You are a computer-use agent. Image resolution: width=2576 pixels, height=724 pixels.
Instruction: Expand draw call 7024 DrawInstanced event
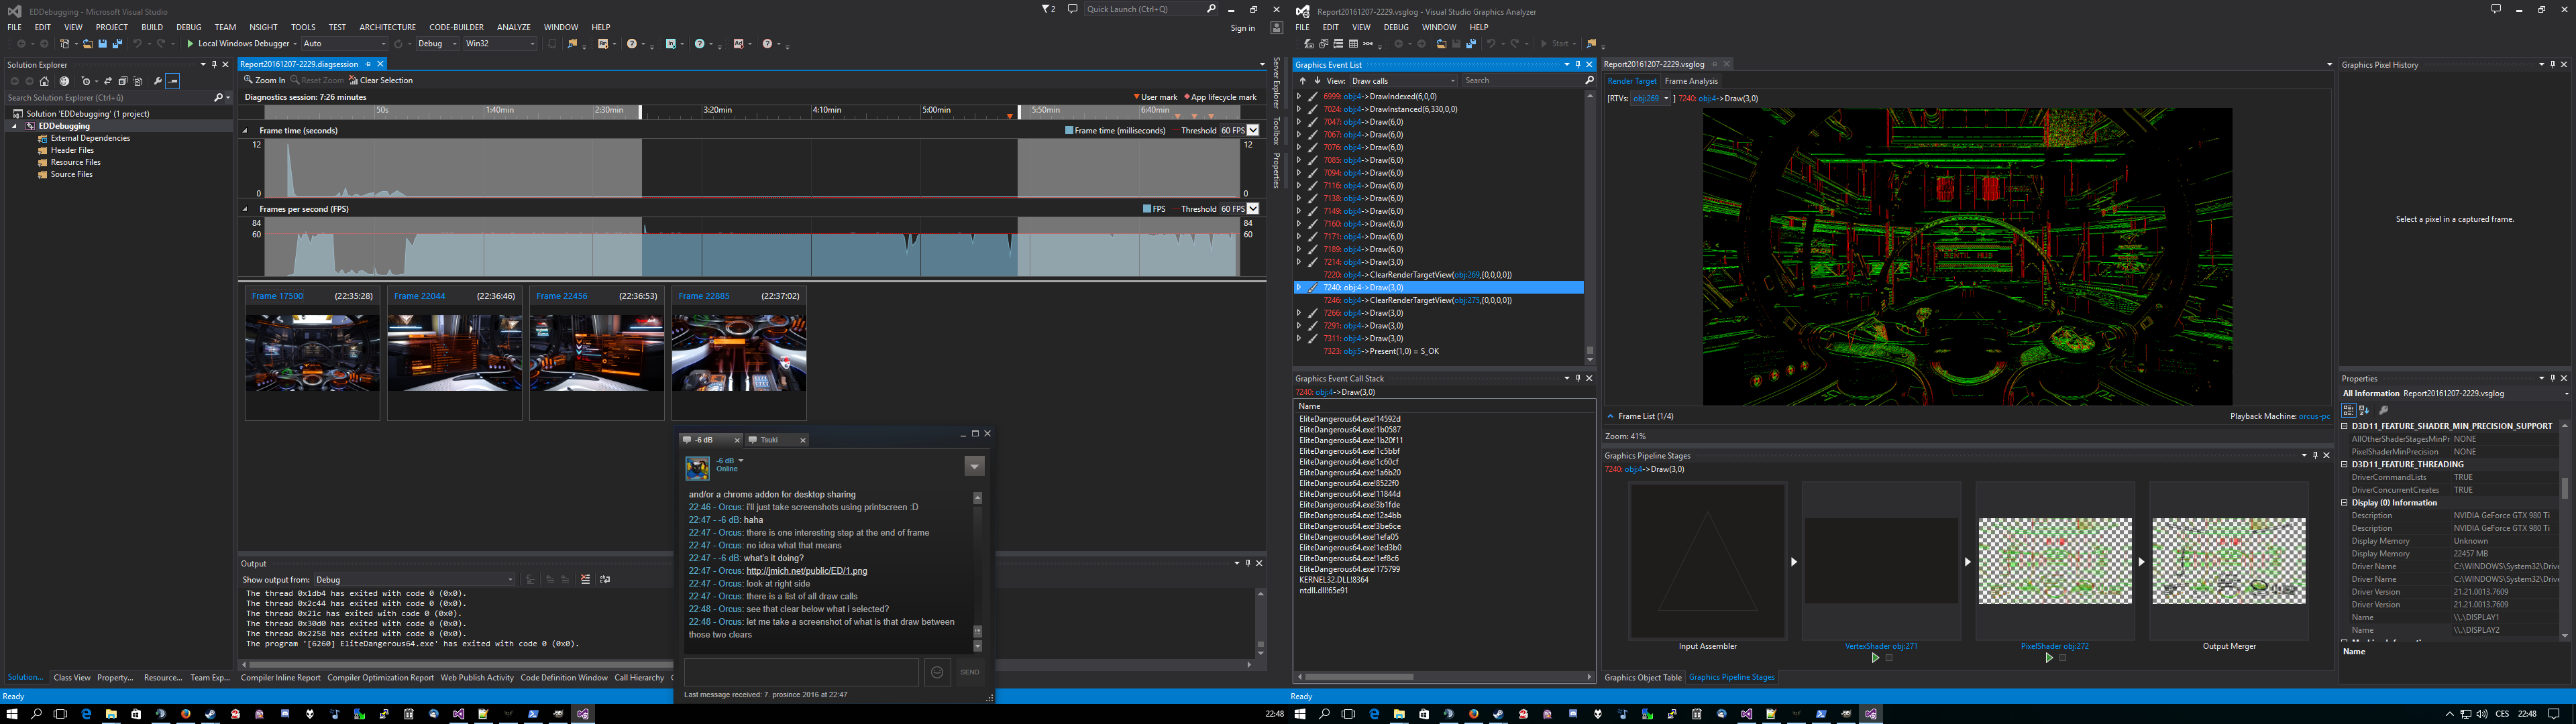[x=1299, y=109]
